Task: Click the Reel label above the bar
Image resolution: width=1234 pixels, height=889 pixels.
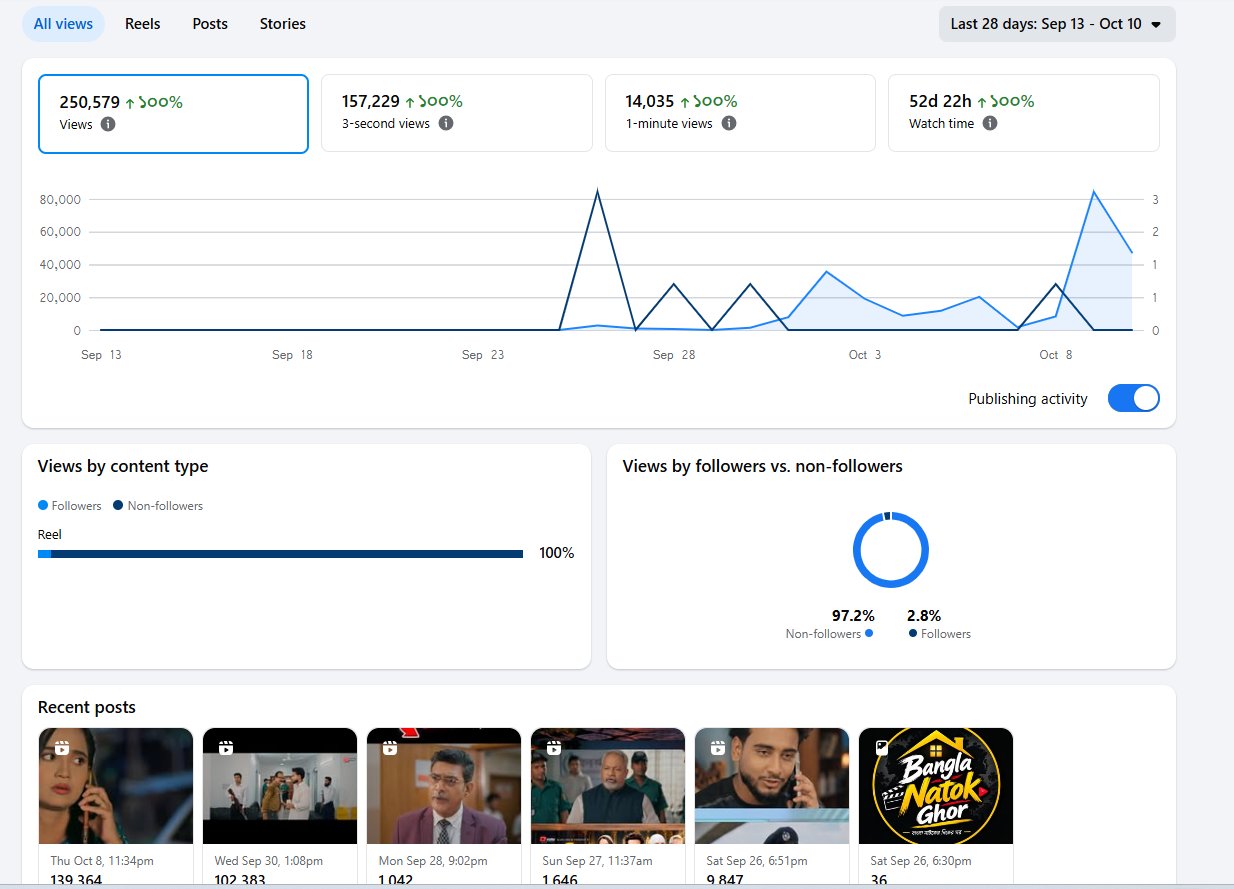Action: (x=50, y=535)
